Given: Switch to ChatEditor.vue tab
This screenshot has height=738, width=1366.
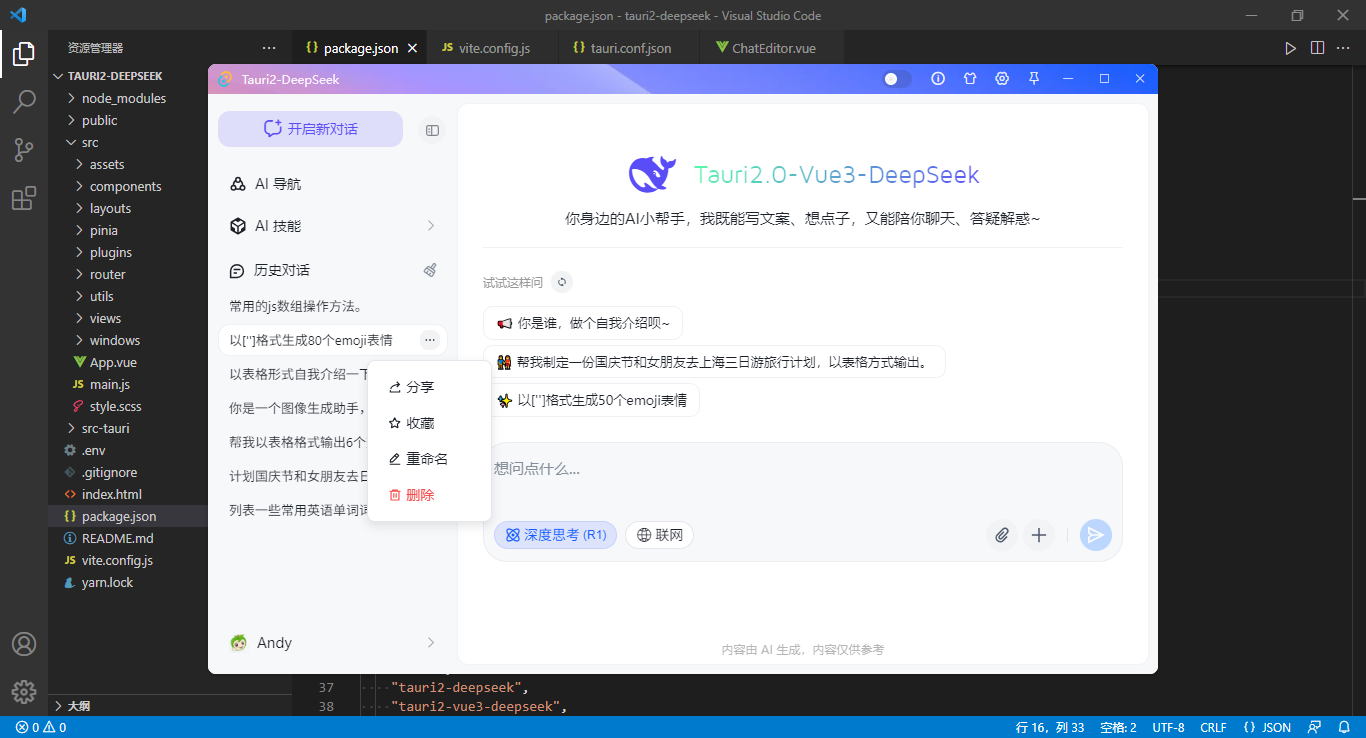Looking at the screenshot, I should pos(773,48).
